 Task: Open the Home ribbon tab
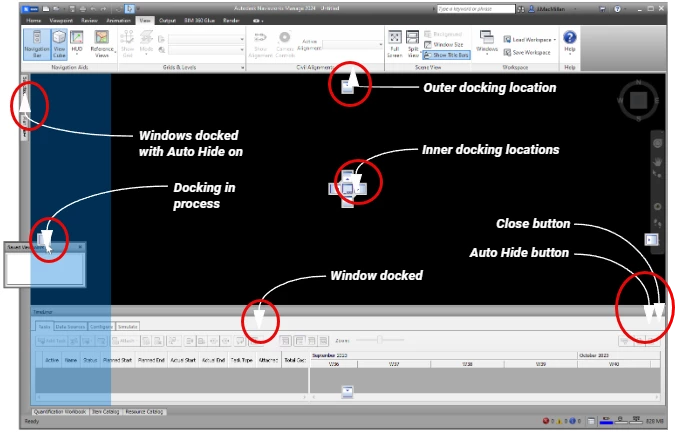(34, 20)
